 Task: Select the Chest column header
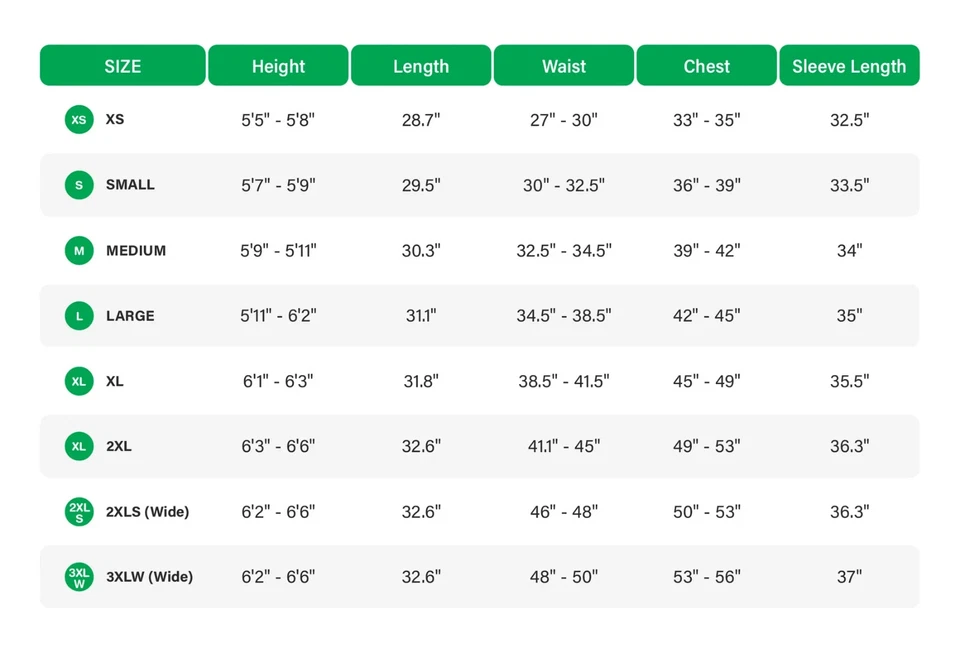point(707,66)
